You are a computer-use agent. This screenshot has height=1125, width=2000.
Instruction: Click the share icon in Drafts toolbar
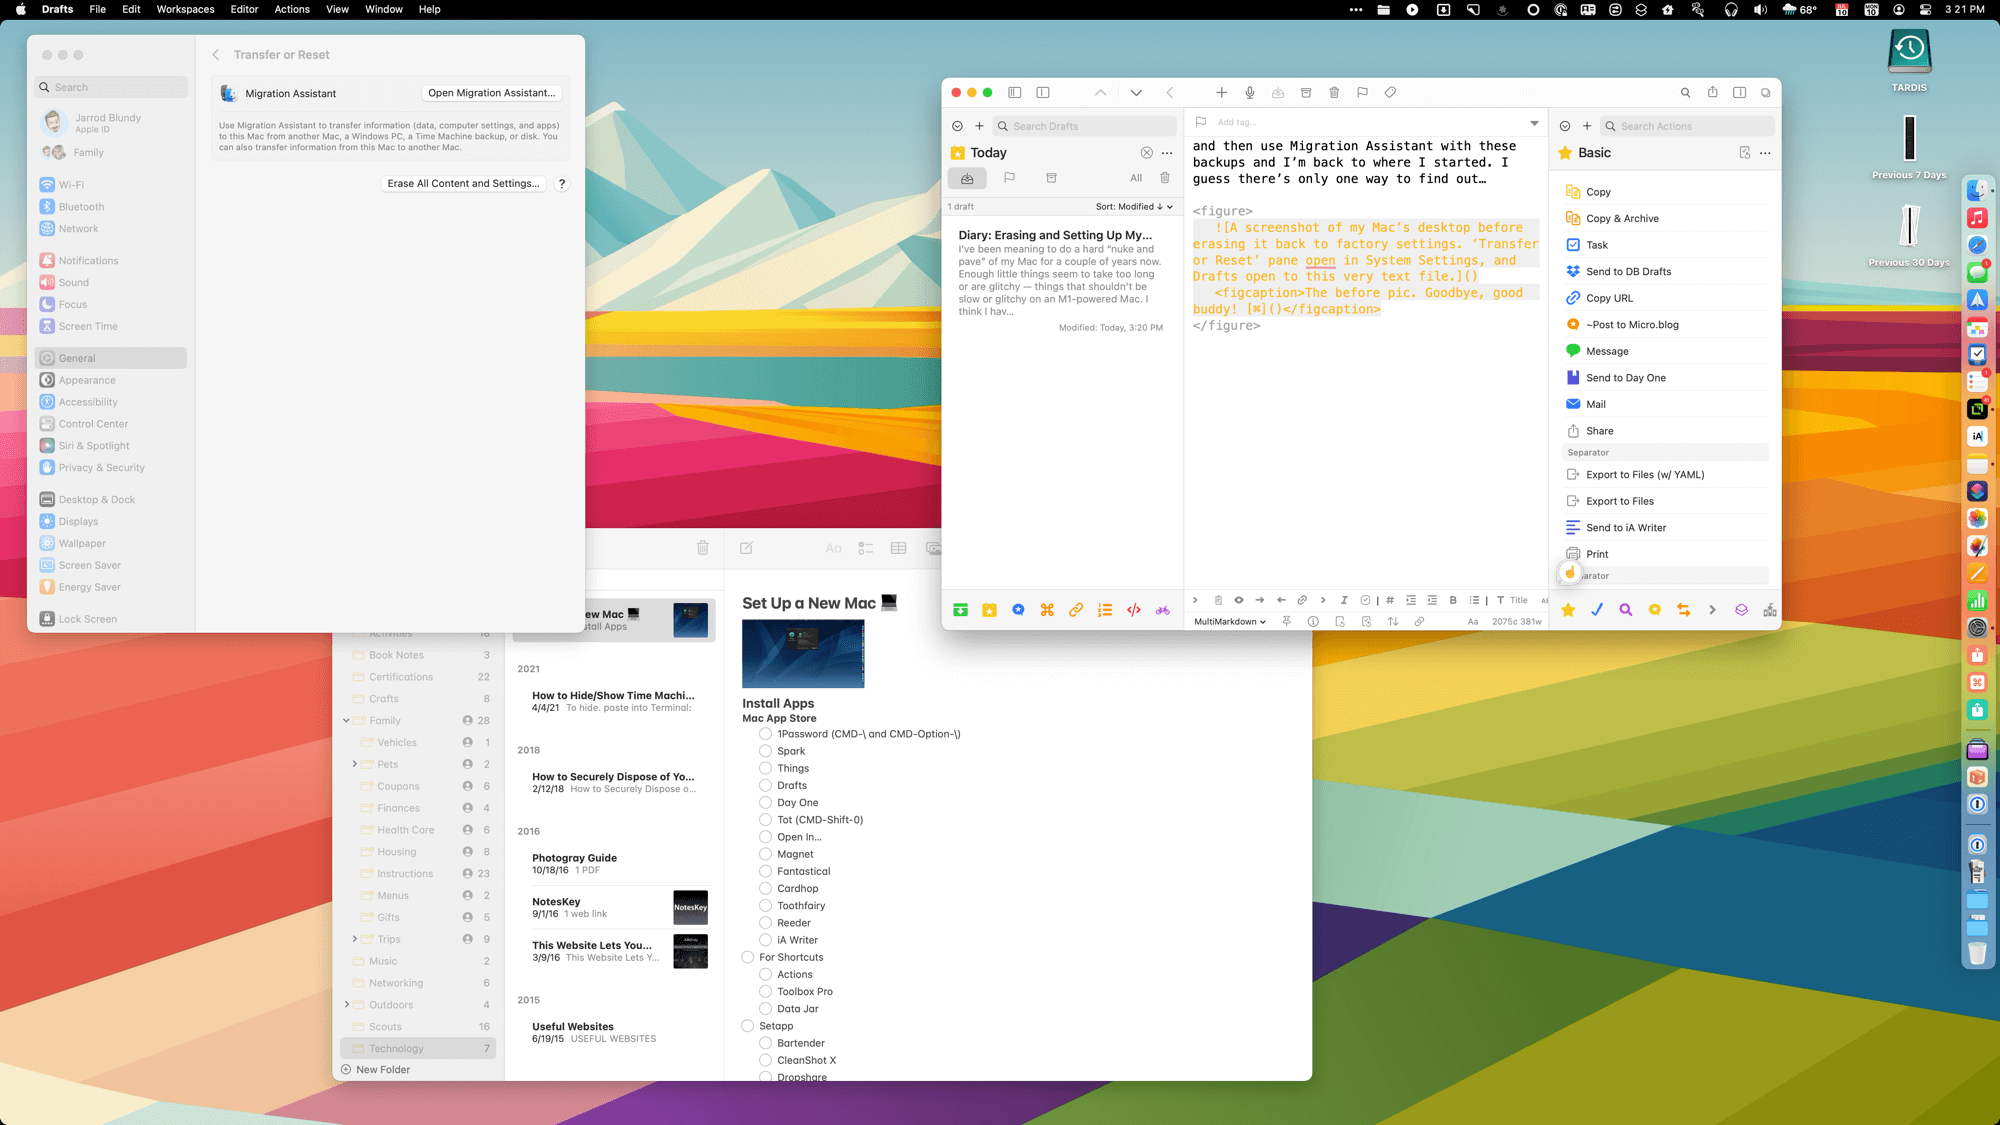click(1712, 92)
